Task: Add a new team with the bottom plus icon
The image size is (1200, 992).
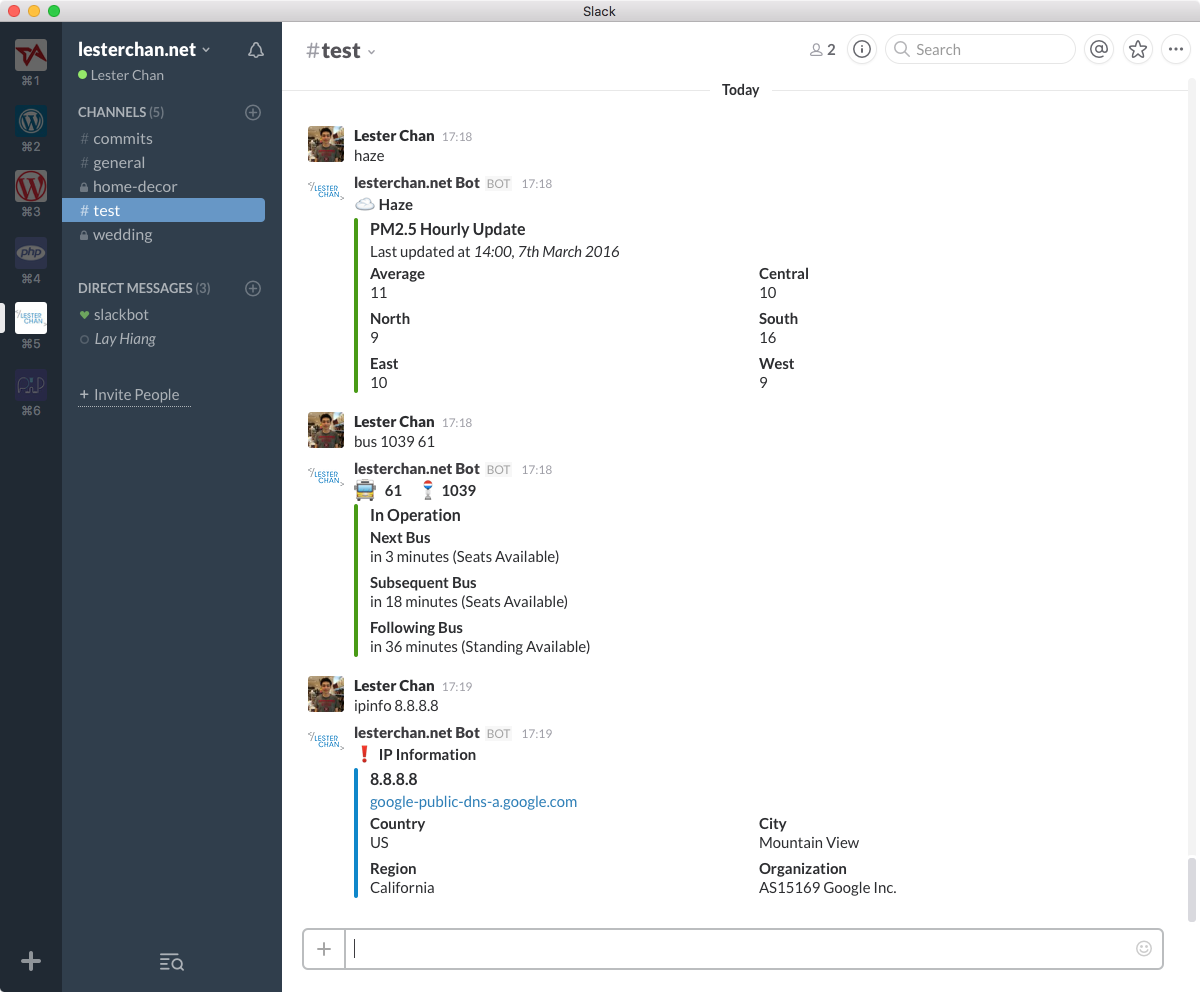Action: [x=31, y=961]
